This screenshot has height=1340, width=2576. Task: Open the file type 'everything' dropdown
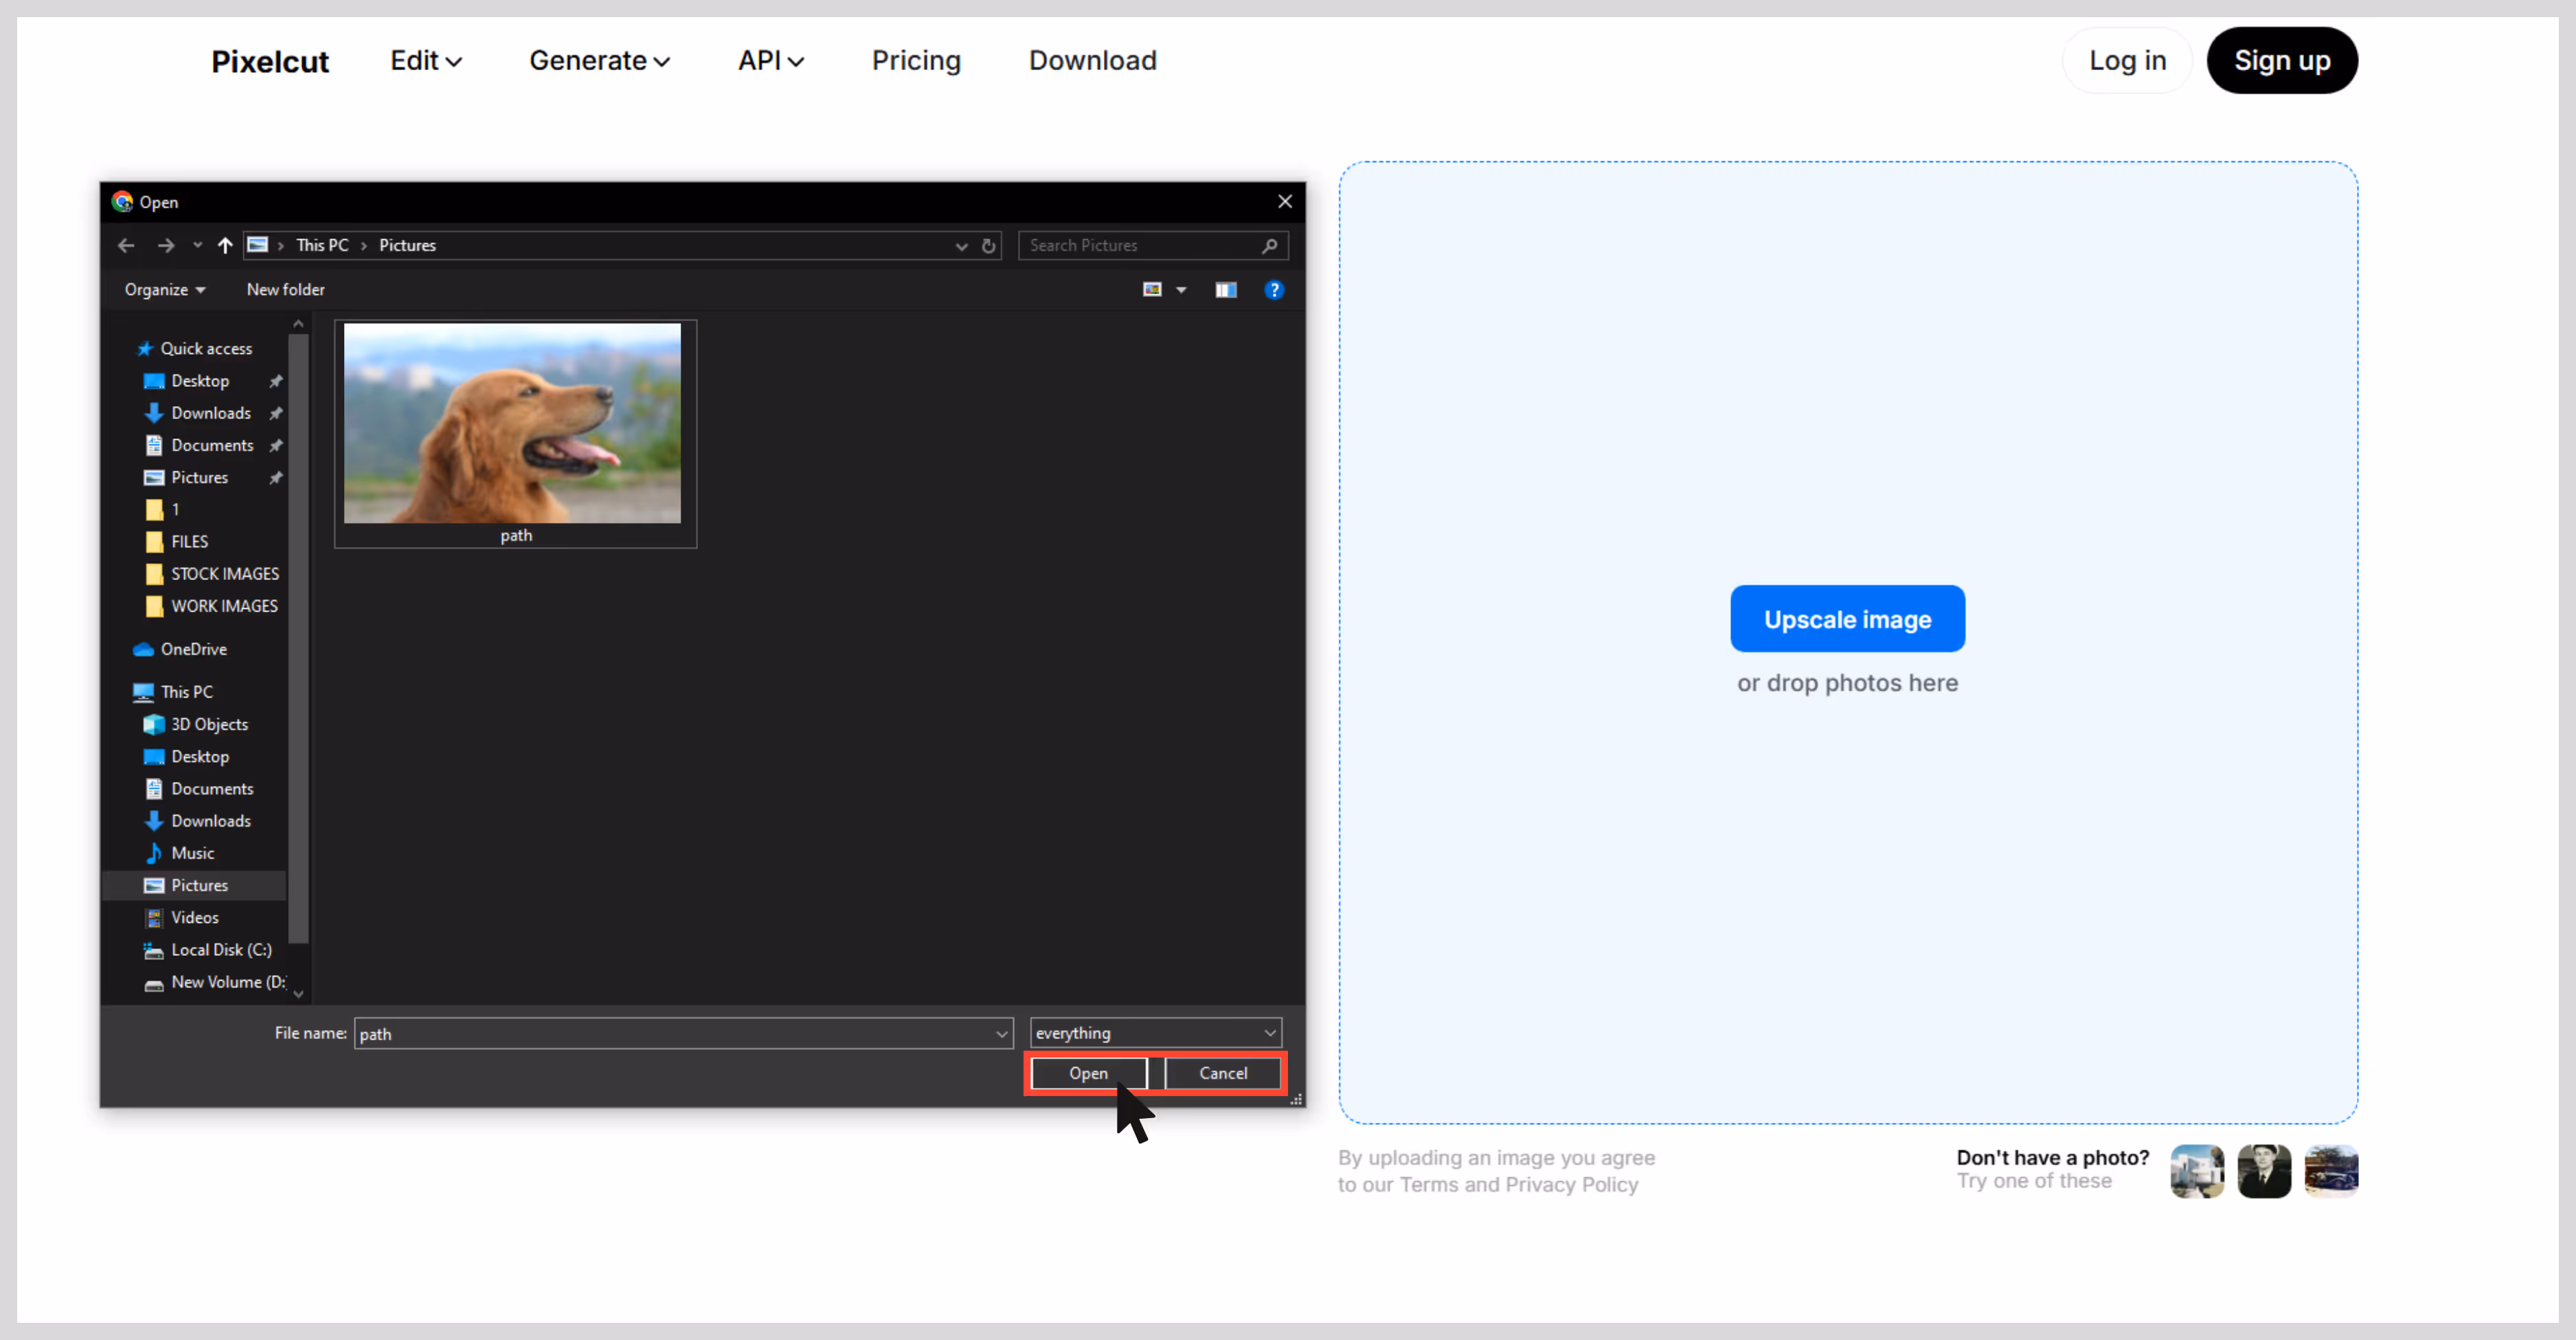(x=1155, y=1033)
